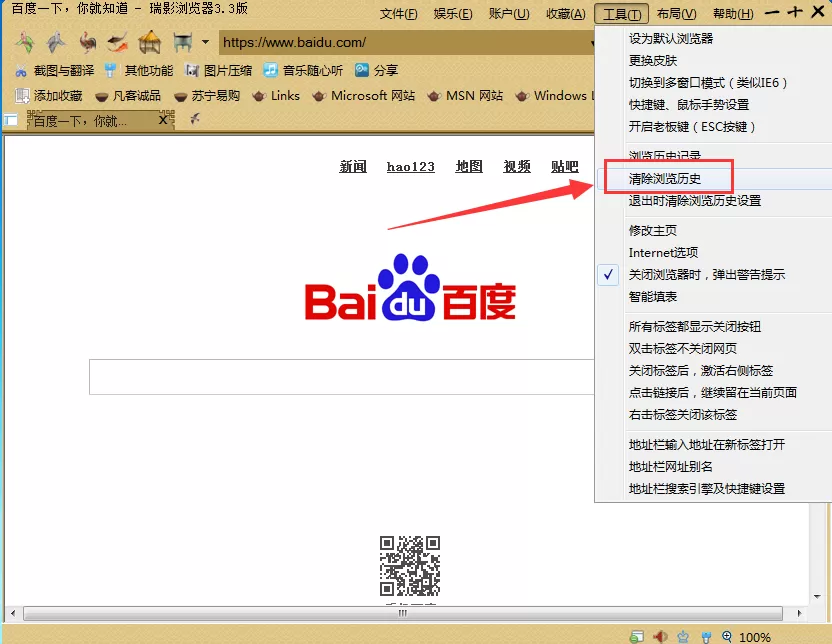Image resolution: width=832 pixels, height=644 pixels.
Task: Open the 帮助(H) menu
Action: [x=733, y=14]
